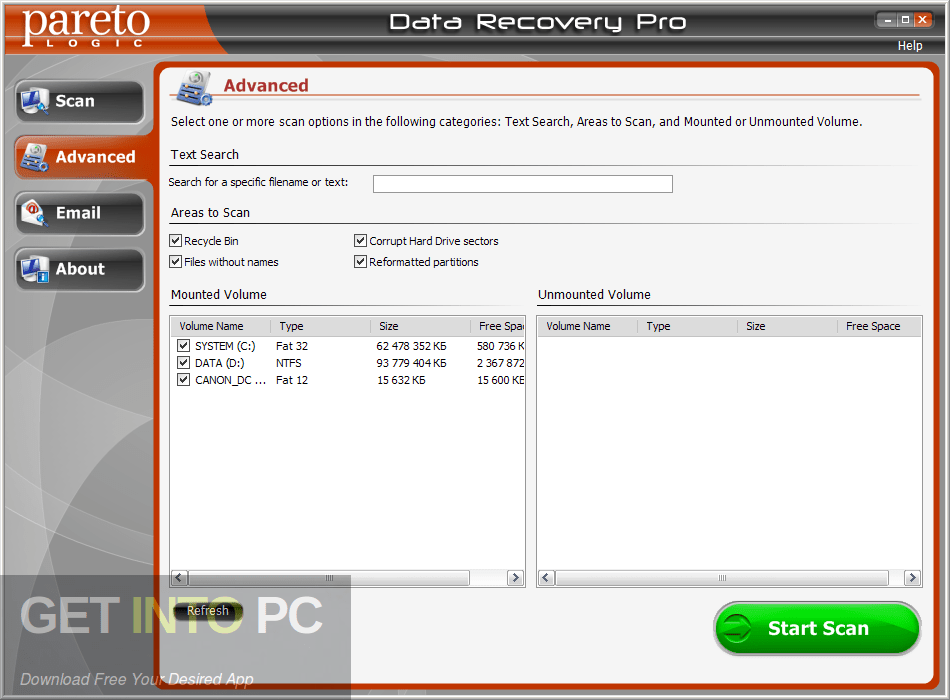Click the green arrow icon on Start Scan
This screenshot has height=700, width=950.
[x=737, y=628]
